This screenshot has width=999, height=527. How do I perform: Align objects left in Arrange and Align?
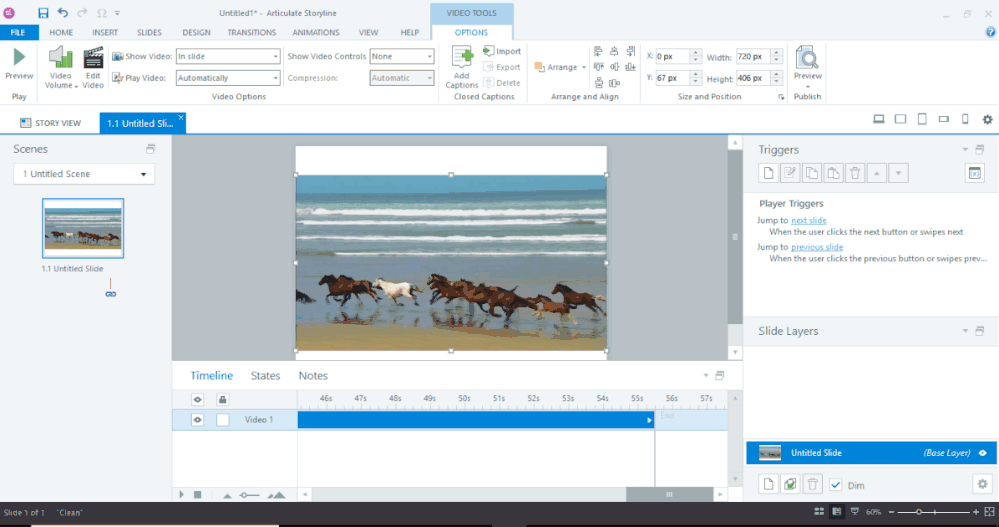[598, 51]
